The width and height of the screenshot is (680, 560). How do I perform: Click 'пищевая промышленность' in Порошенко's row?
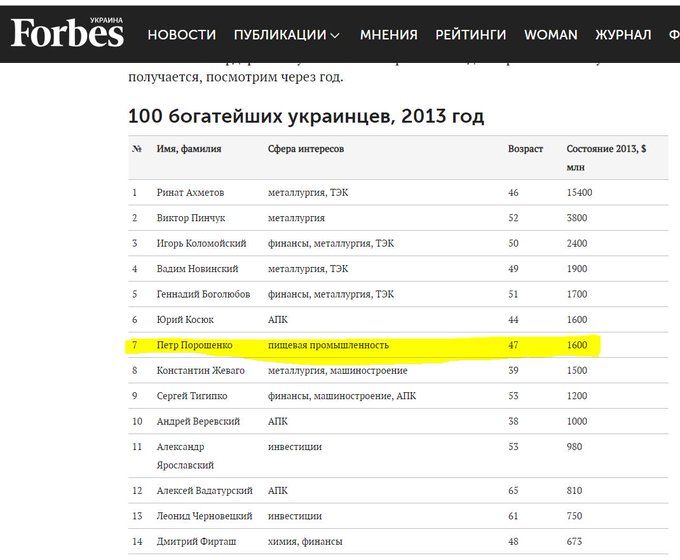(328, 345)
